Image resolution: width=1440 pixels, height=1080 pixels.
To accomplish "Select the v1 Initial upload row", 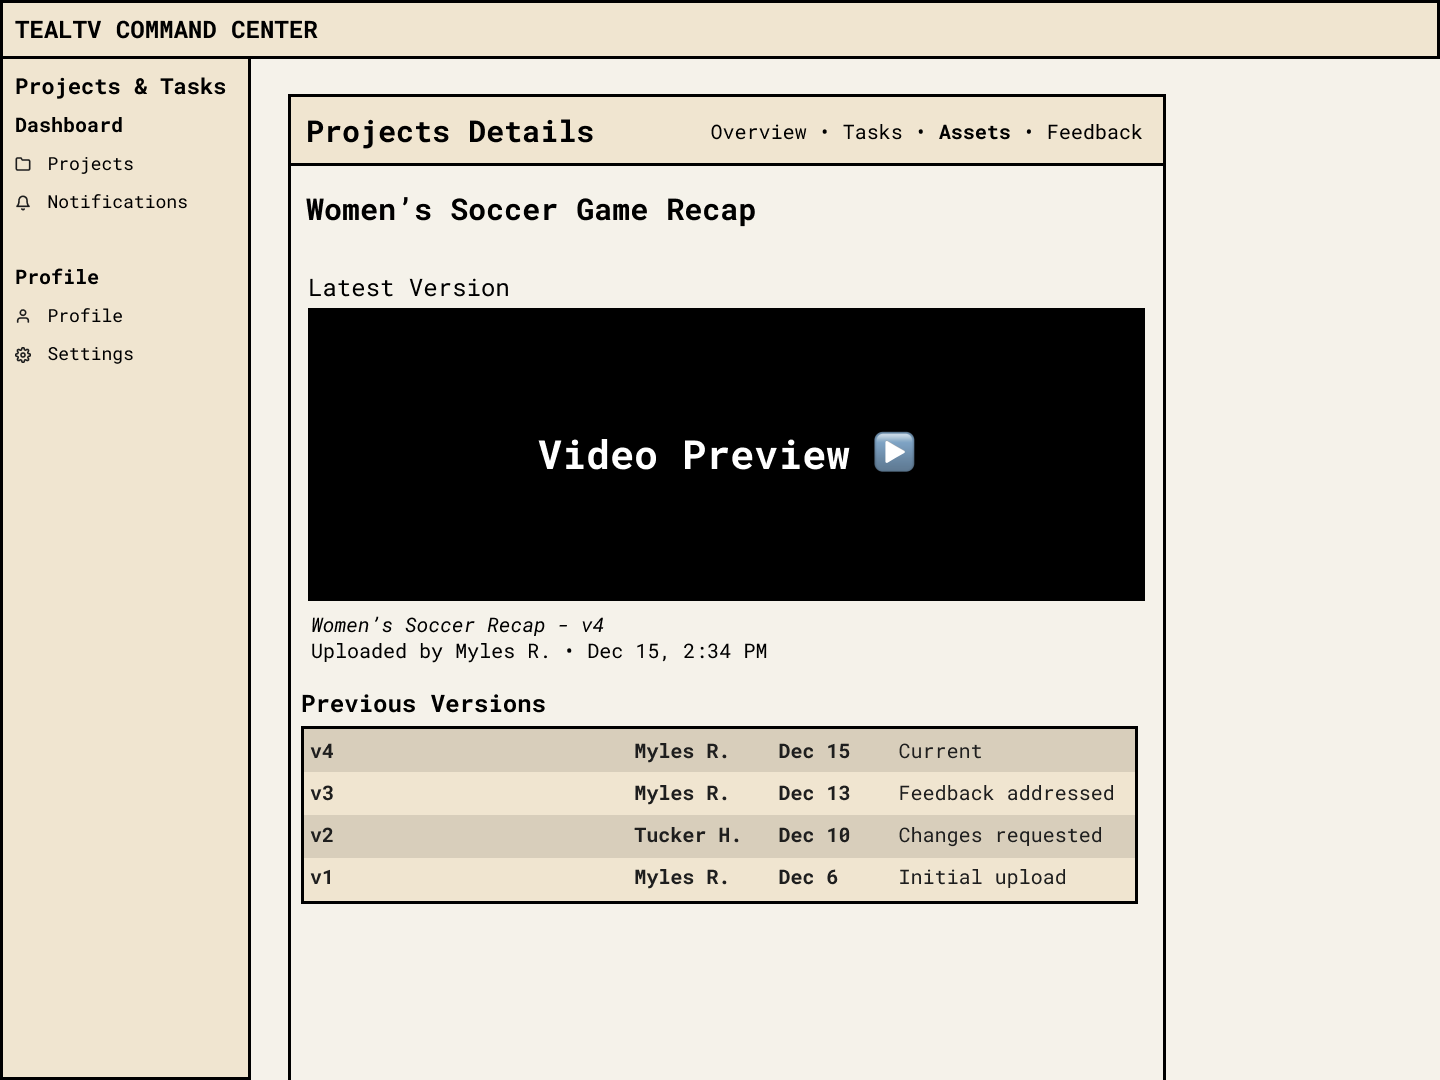I will pos(719,878).
